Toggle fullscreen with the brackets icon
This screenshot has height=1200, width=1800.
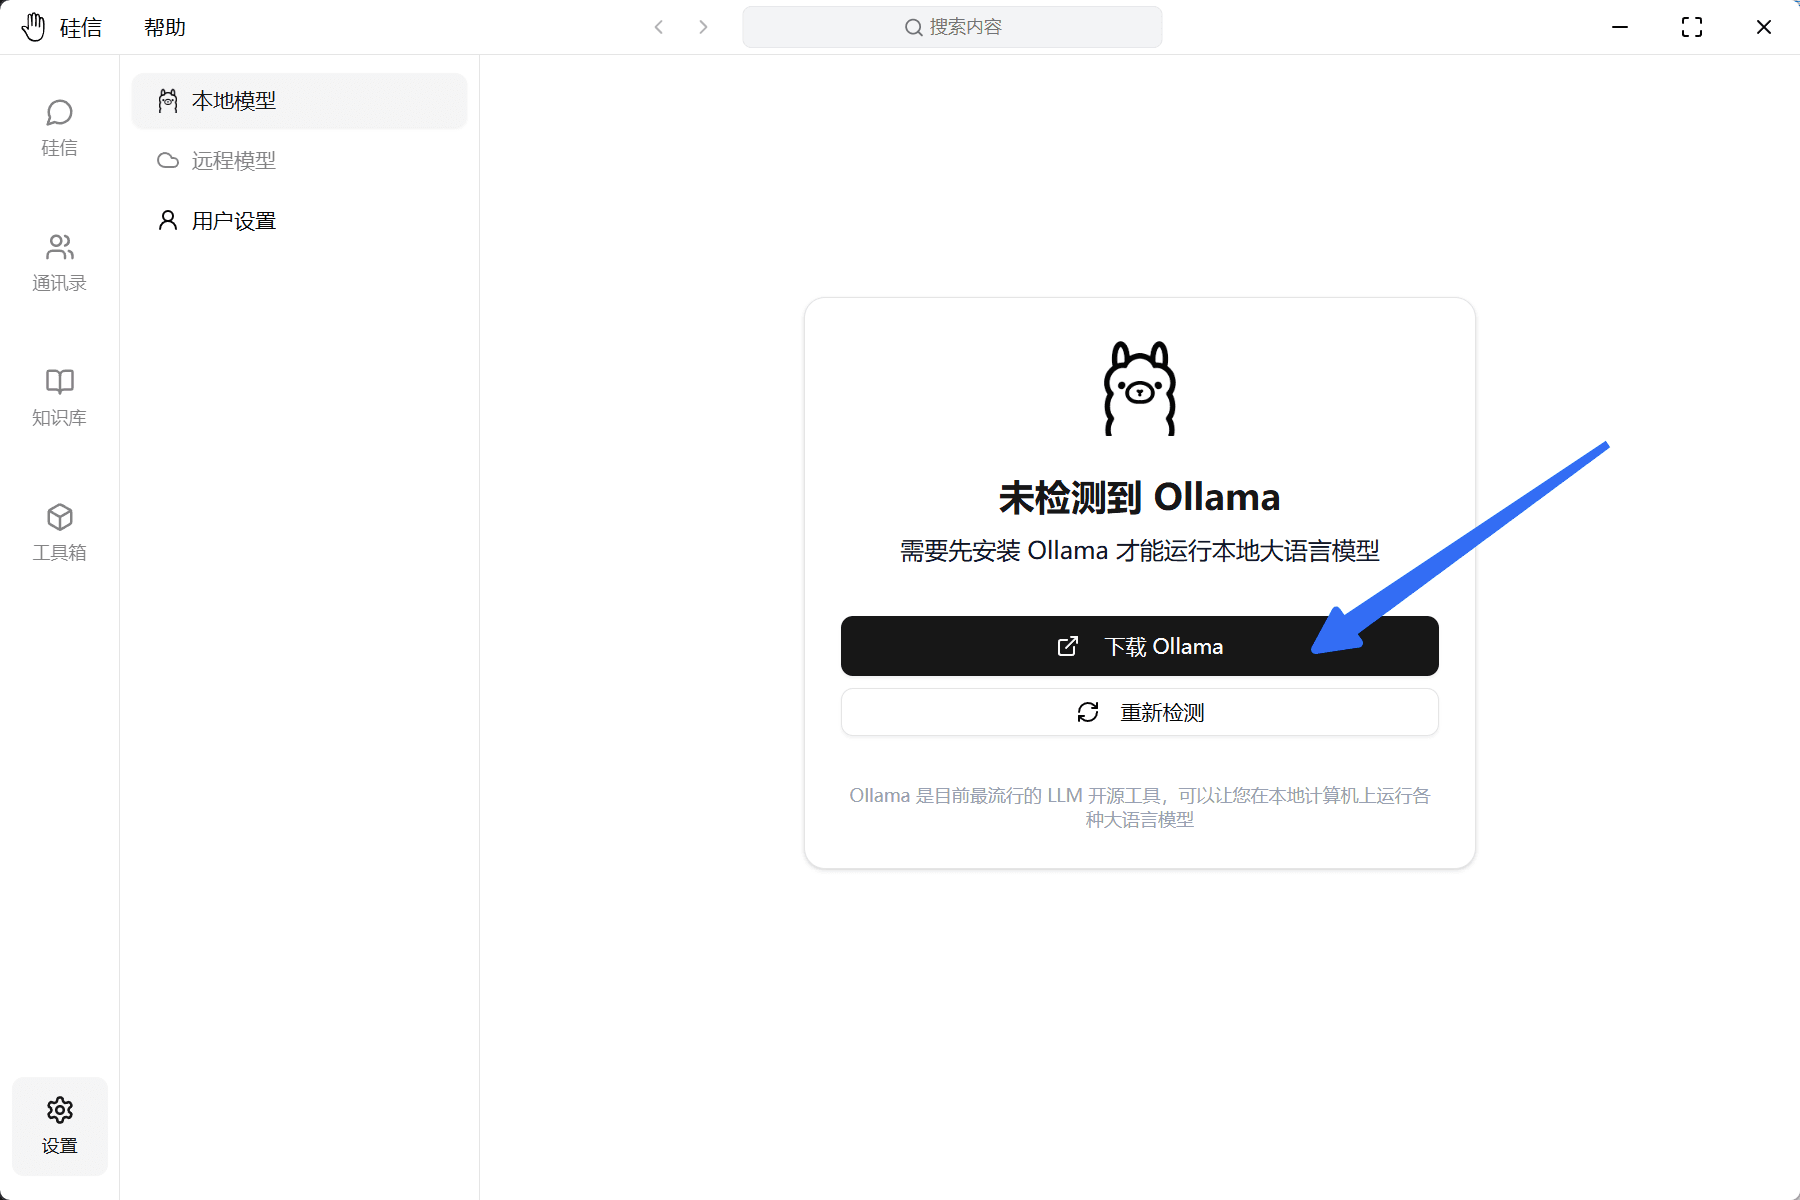pyautogui.click(x=1692, y=27)
